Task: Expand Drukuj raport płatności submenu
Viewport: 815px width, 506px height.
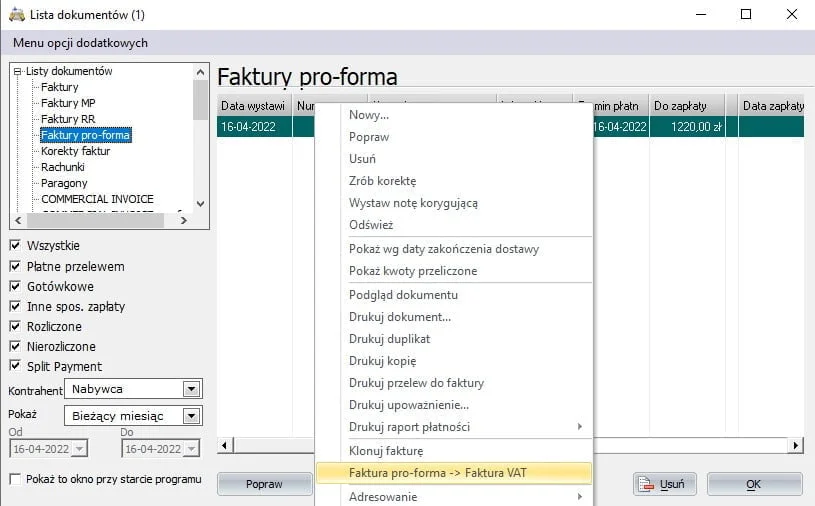Action: coord(453,427)
